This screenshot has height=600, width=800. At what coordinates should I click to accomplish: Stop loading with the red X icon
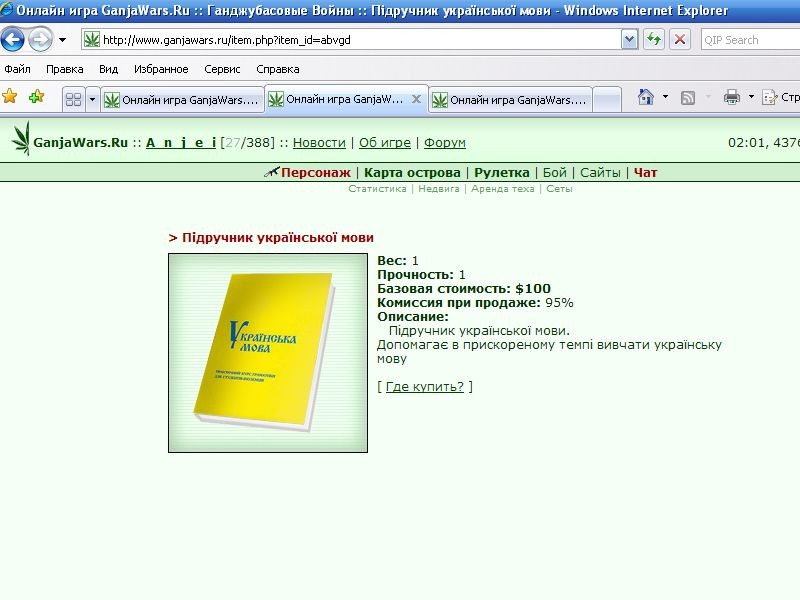click(680, 40)
